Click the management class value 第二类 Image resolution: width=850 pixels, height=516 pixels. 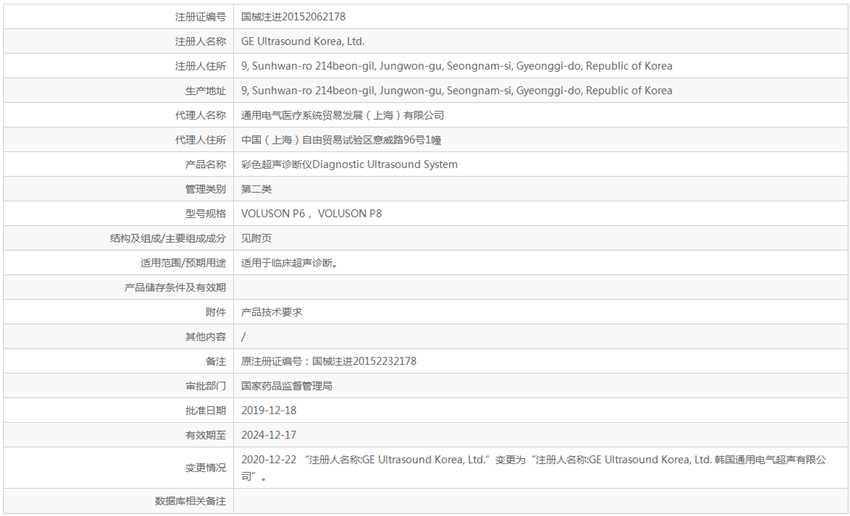tap(256, 189)
